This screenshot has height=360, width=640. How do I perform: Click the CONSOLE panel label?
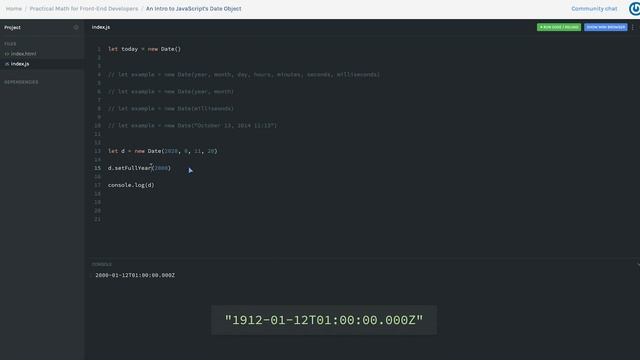(102, 264)
